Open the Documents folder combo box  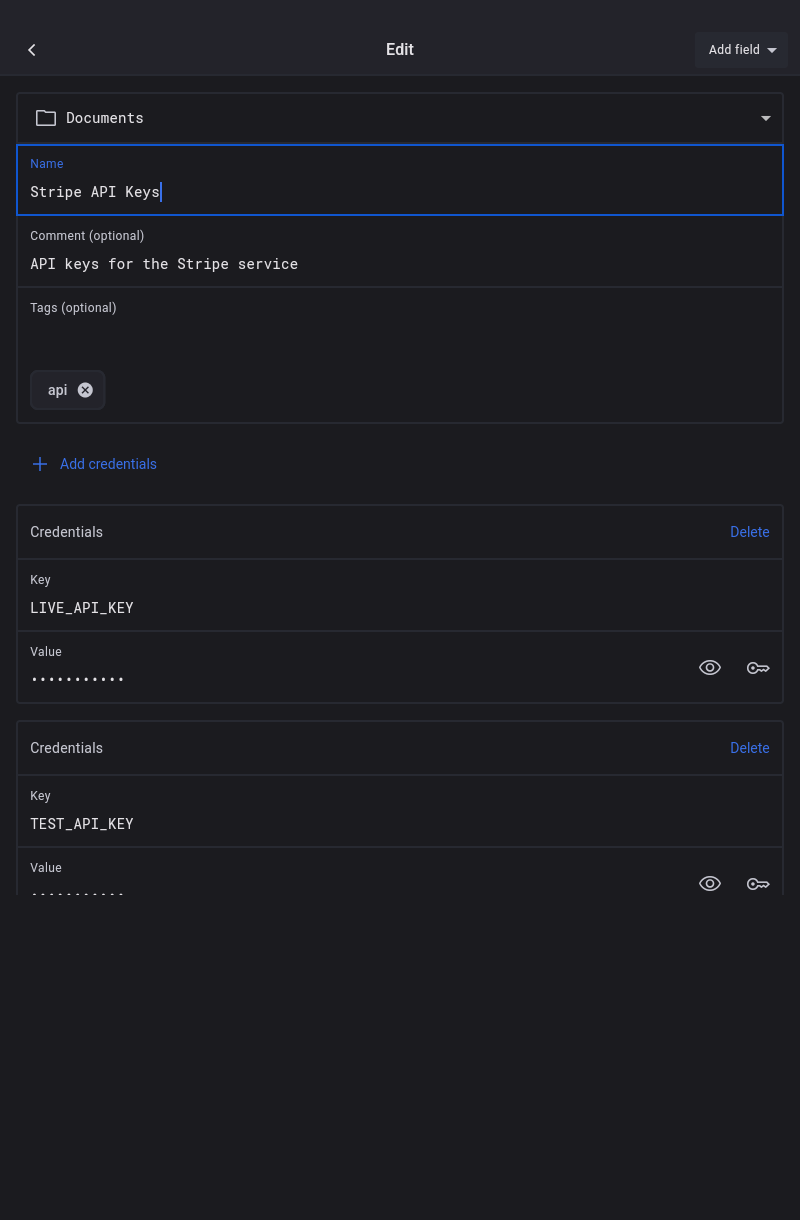[x=400, y=118]
